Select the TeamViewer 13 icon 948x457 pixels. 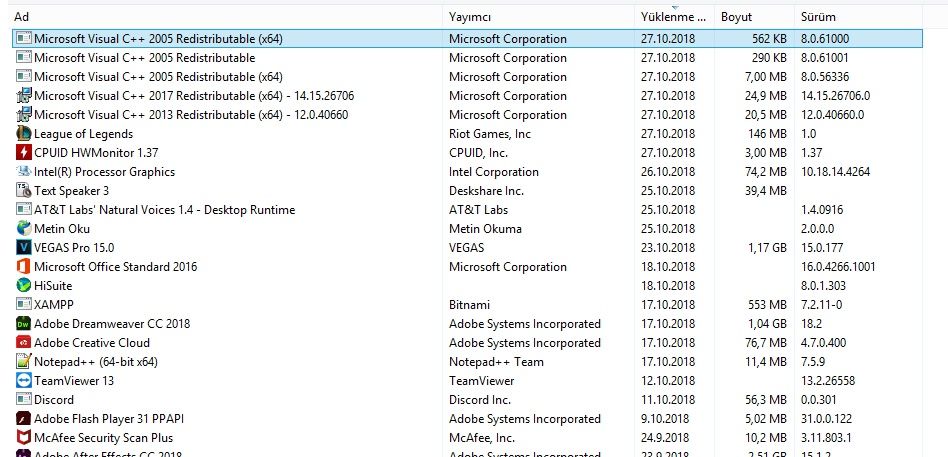(24, 381)
